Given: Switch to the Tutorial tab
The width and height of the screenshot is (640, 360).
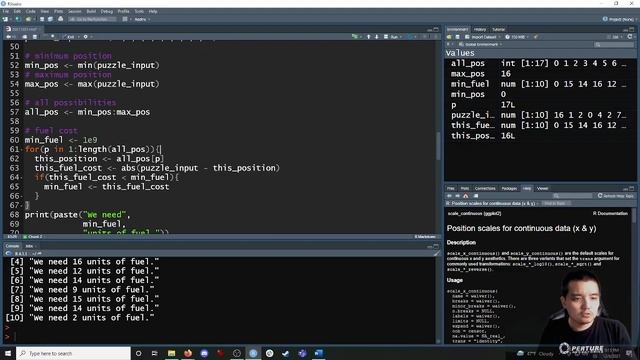Looking at the screenshot, I should [x=498, y=29].
